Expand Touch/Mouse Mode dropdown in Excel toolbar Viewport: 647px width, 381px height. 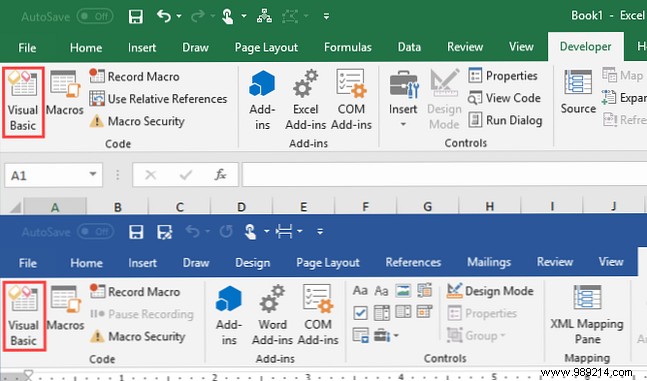click(x=244, y=17)
